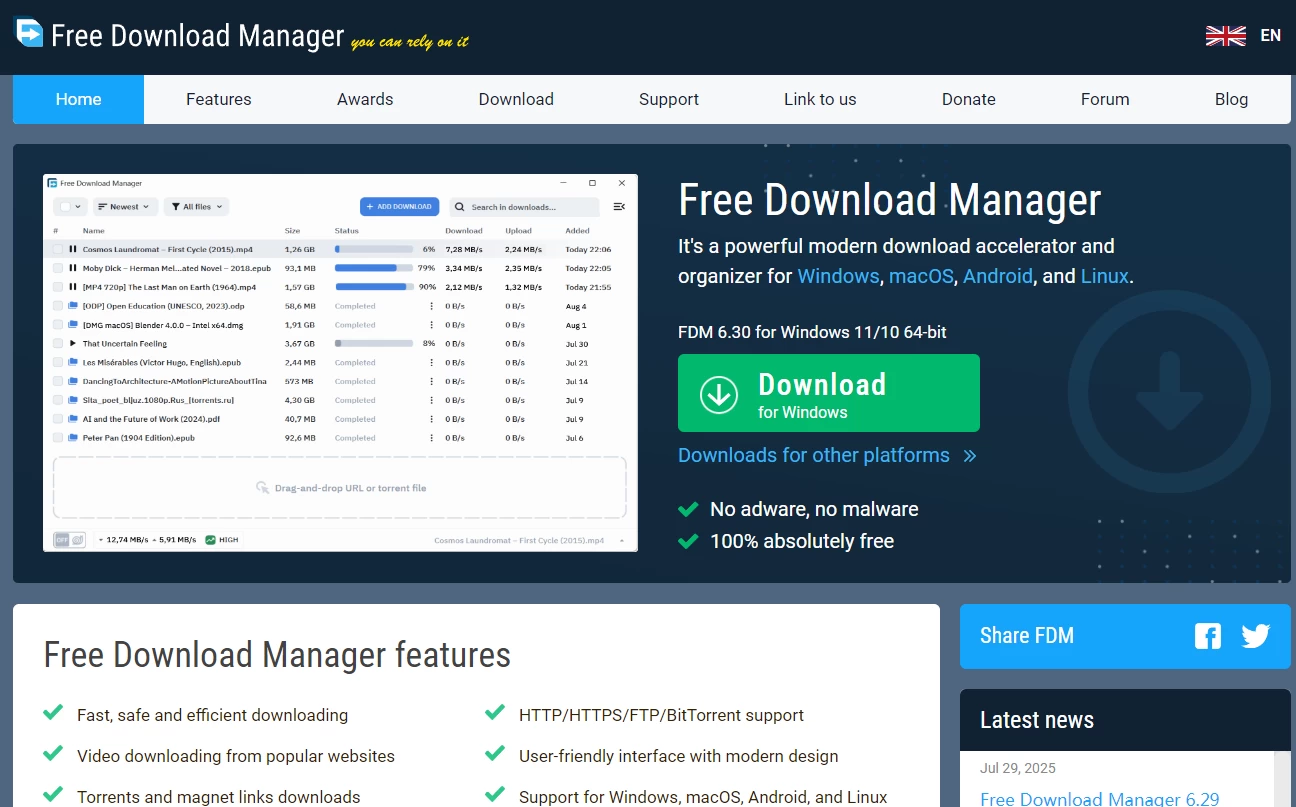Click folder icon for AI and the Future of Work pdf
The image size is (1296, 807).
tap(73, 419)
